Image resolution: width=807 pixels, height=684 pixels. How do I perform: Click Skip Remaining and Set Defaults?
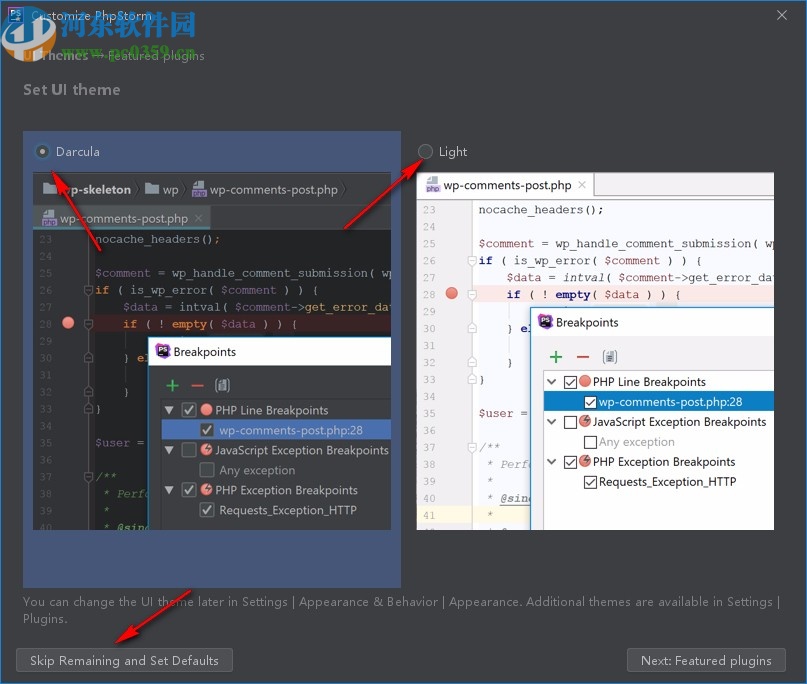click(124, 660)
